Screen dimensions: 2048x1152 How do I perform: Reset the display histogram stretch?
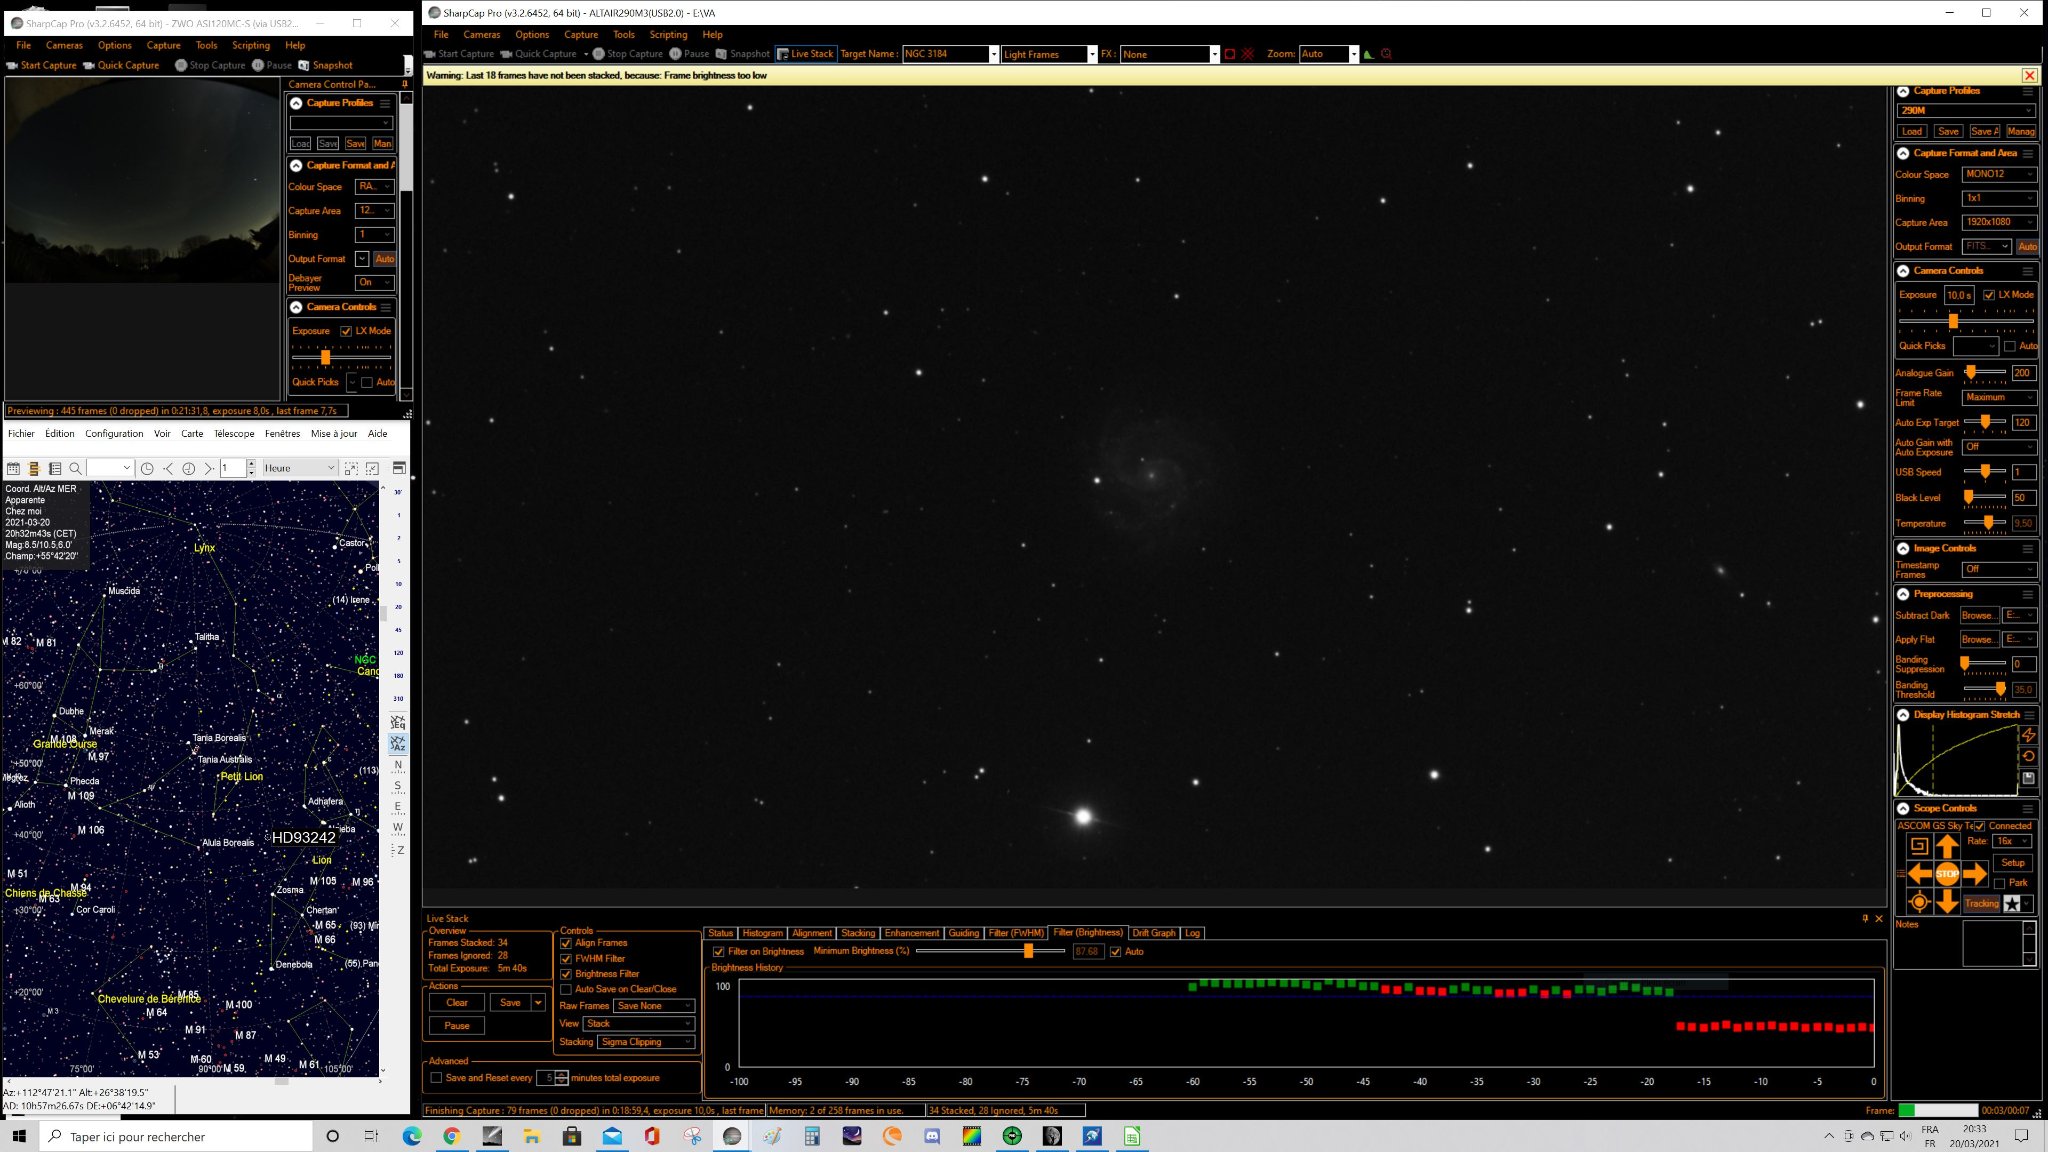(x=2029, y=756)
